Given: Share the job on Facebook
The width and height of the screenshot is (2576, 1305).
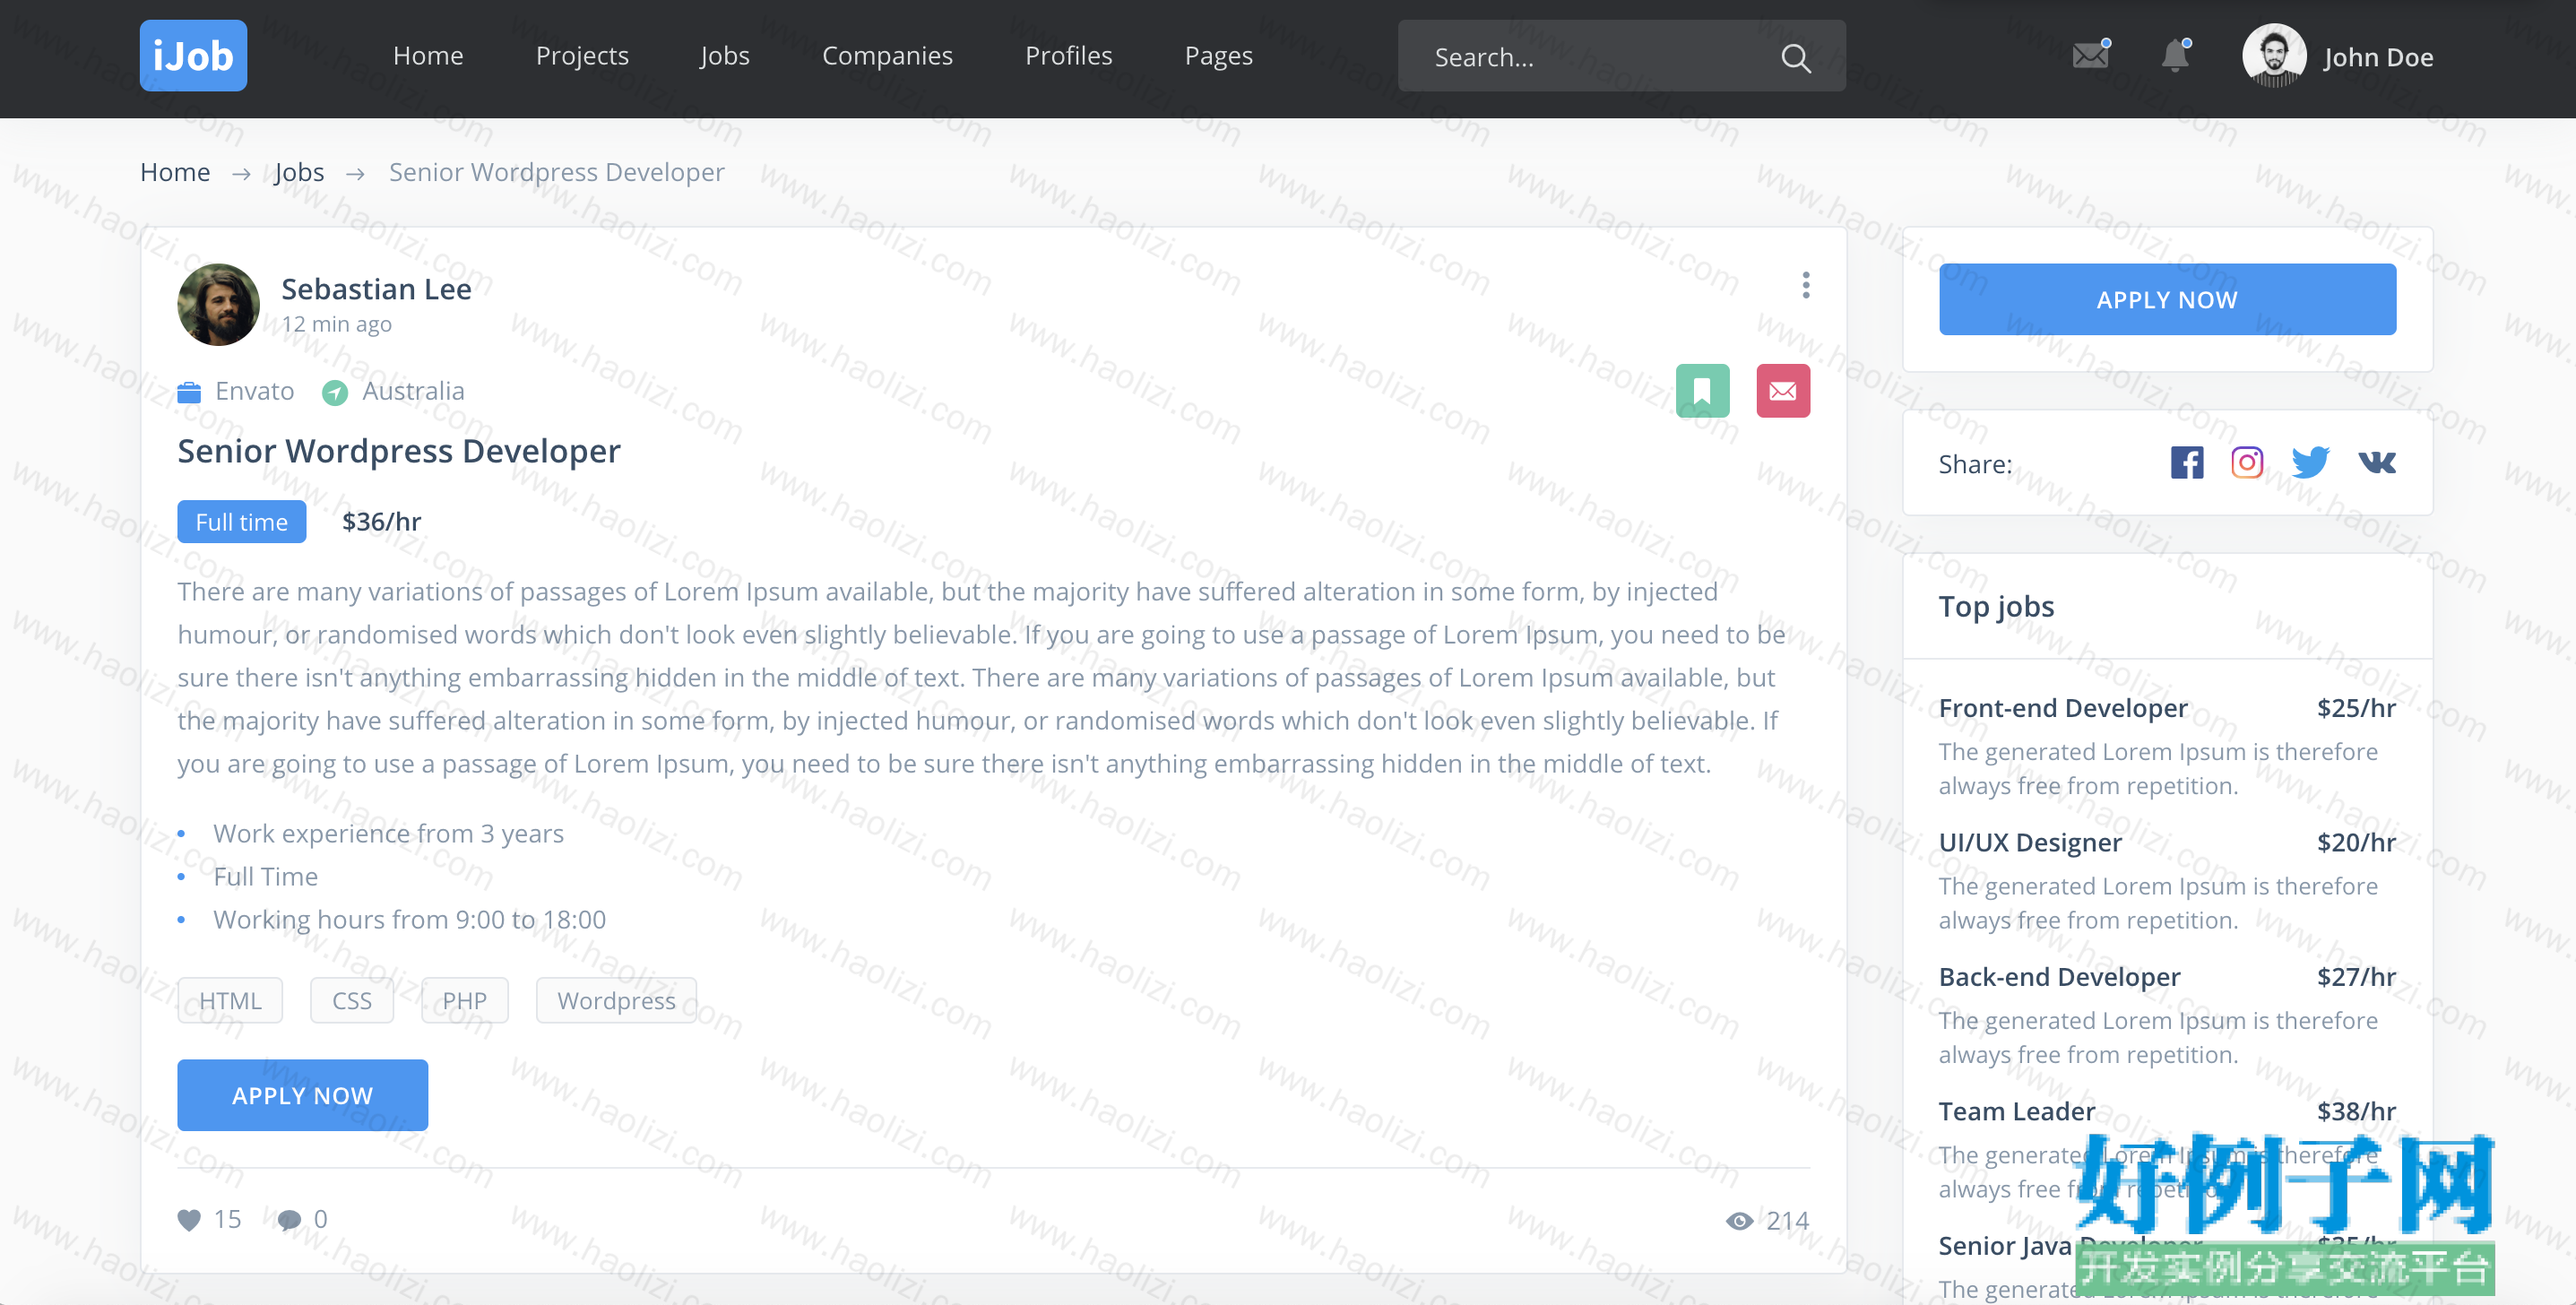Looking at the screenshot, I should (2187, 463).
